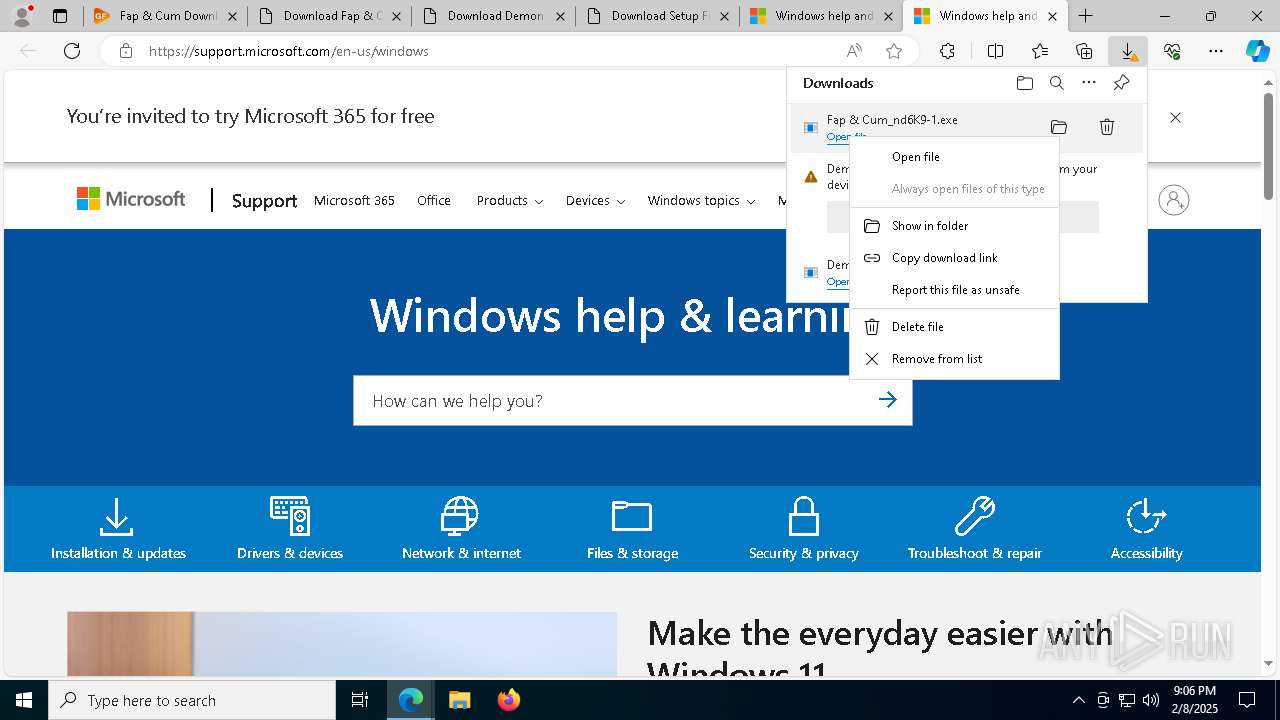Open Task View on taskbar
1280x720 pixels.
(360, 700)
